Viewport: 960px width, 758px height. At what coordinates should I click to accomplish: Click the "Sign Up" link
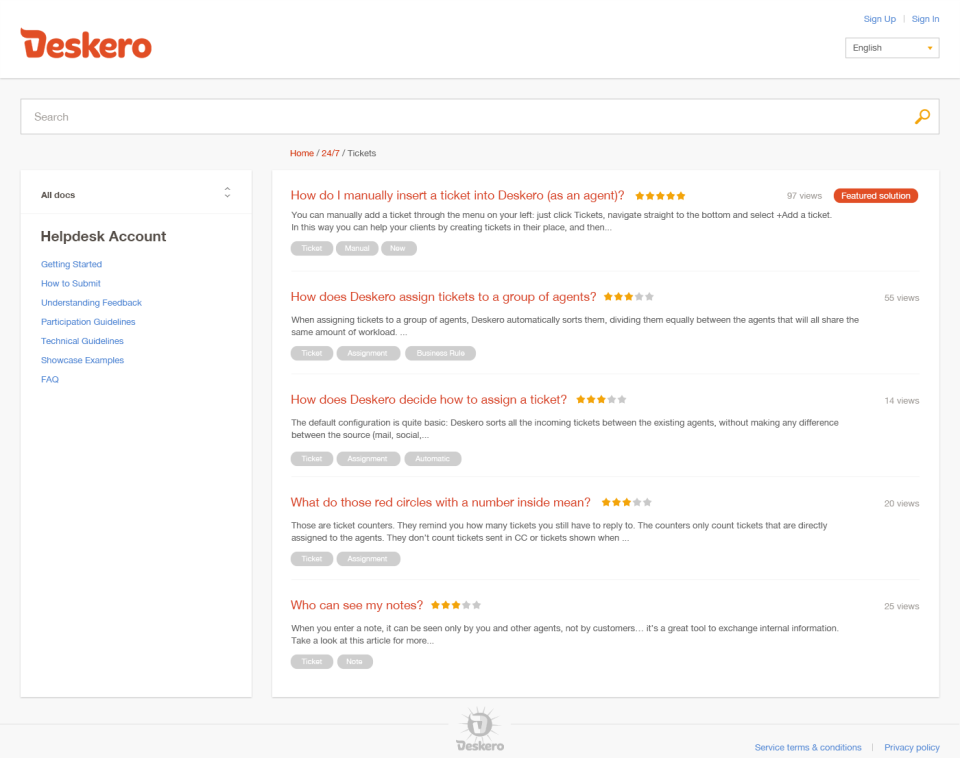[x=879, y=18]
